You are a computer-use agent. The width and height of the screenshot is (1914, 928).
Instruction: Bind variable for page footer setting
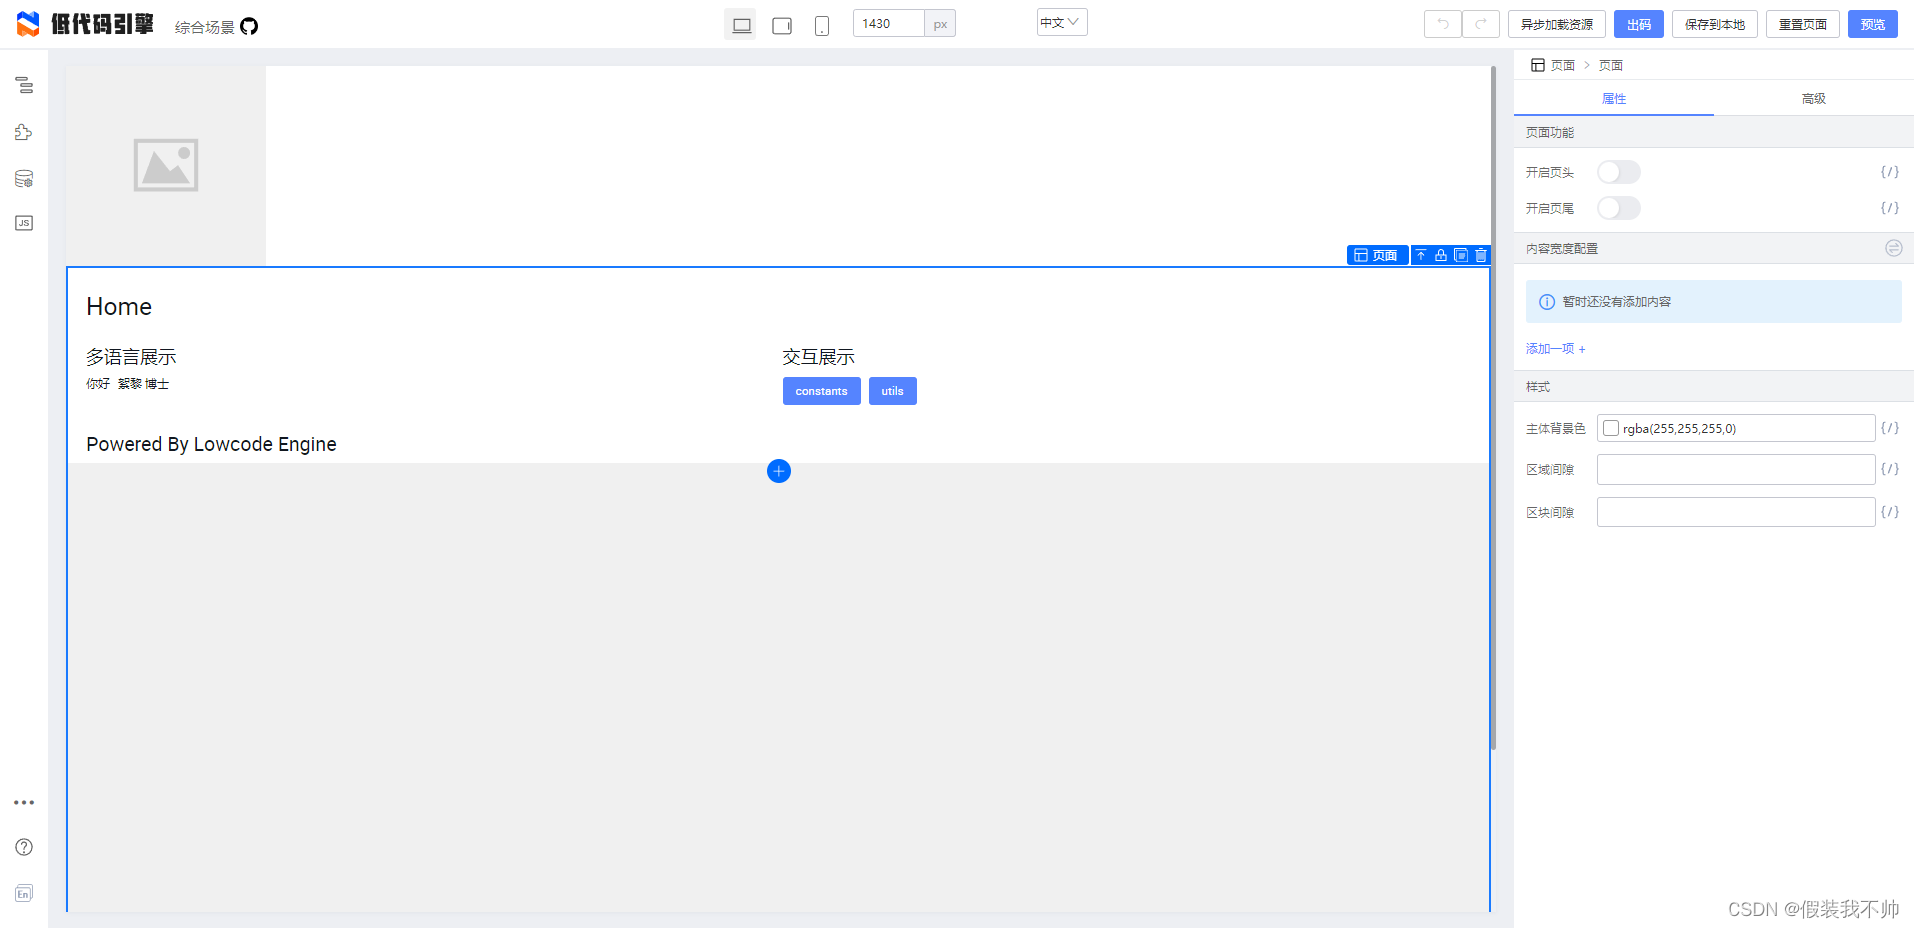[1889, 208]
